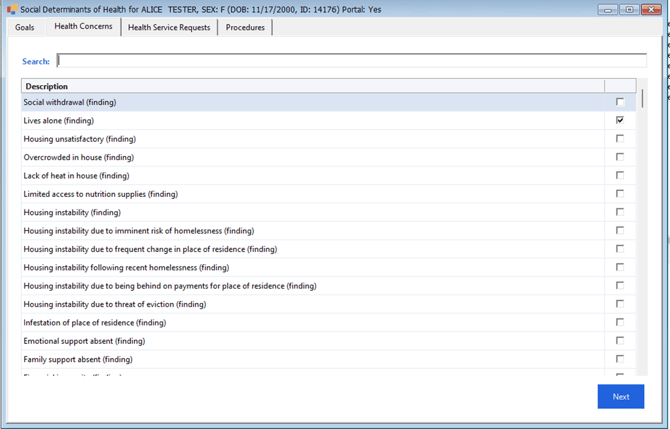Image resolution: width=670 pixels, height=429 pixels.
Task: Uncheck the Lives alone checkbox
Action: (x=620, y=120)
